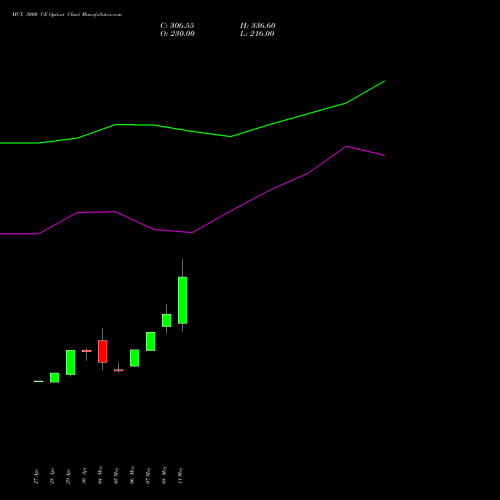Click the high value H: 336.60
500x500 pixels.
(258, 26)
